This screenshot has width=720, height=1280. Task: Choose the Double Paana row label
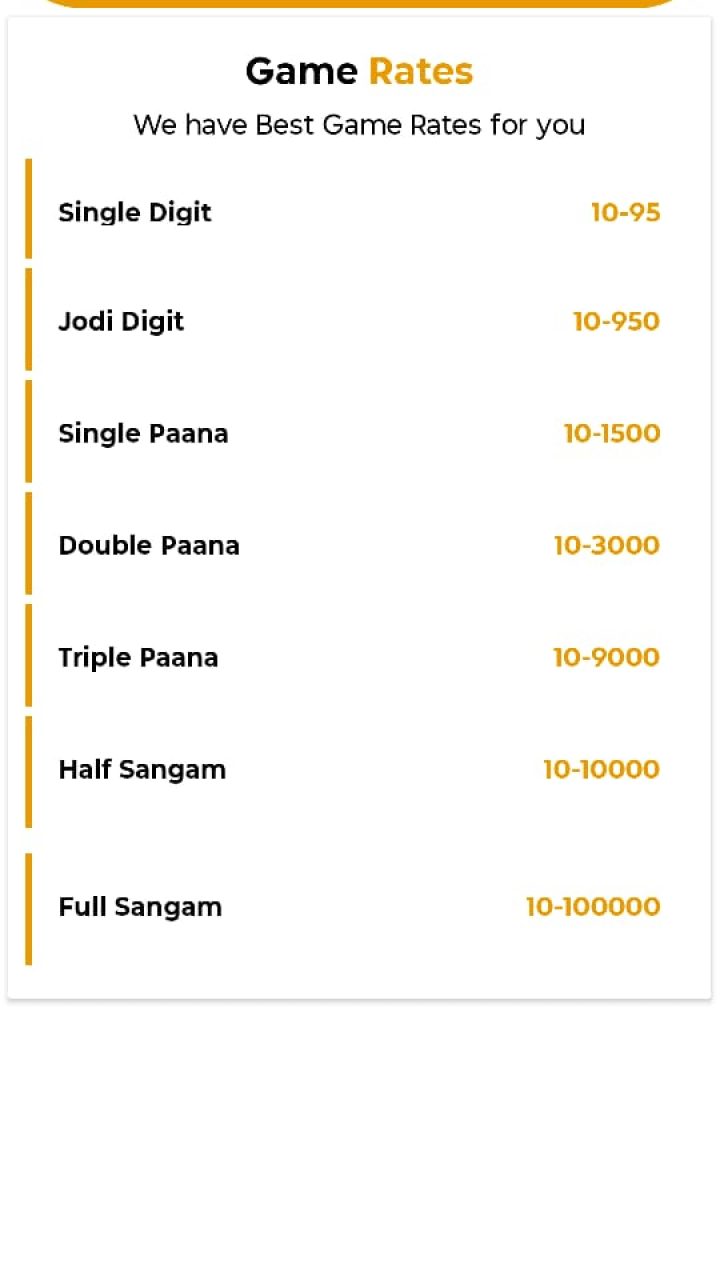point(149,545)
